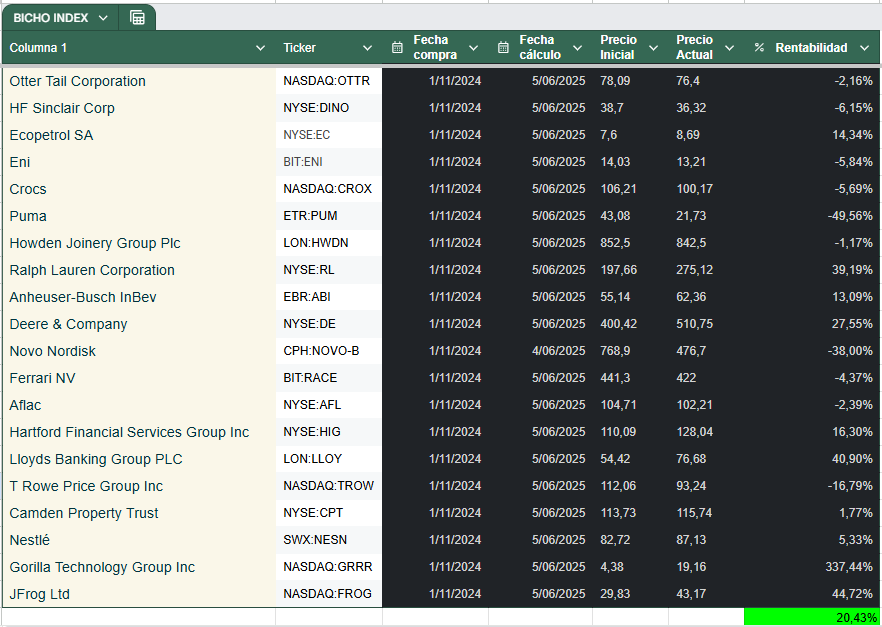Open the Fecha compra column dropdown arrow

pos(474,48)
